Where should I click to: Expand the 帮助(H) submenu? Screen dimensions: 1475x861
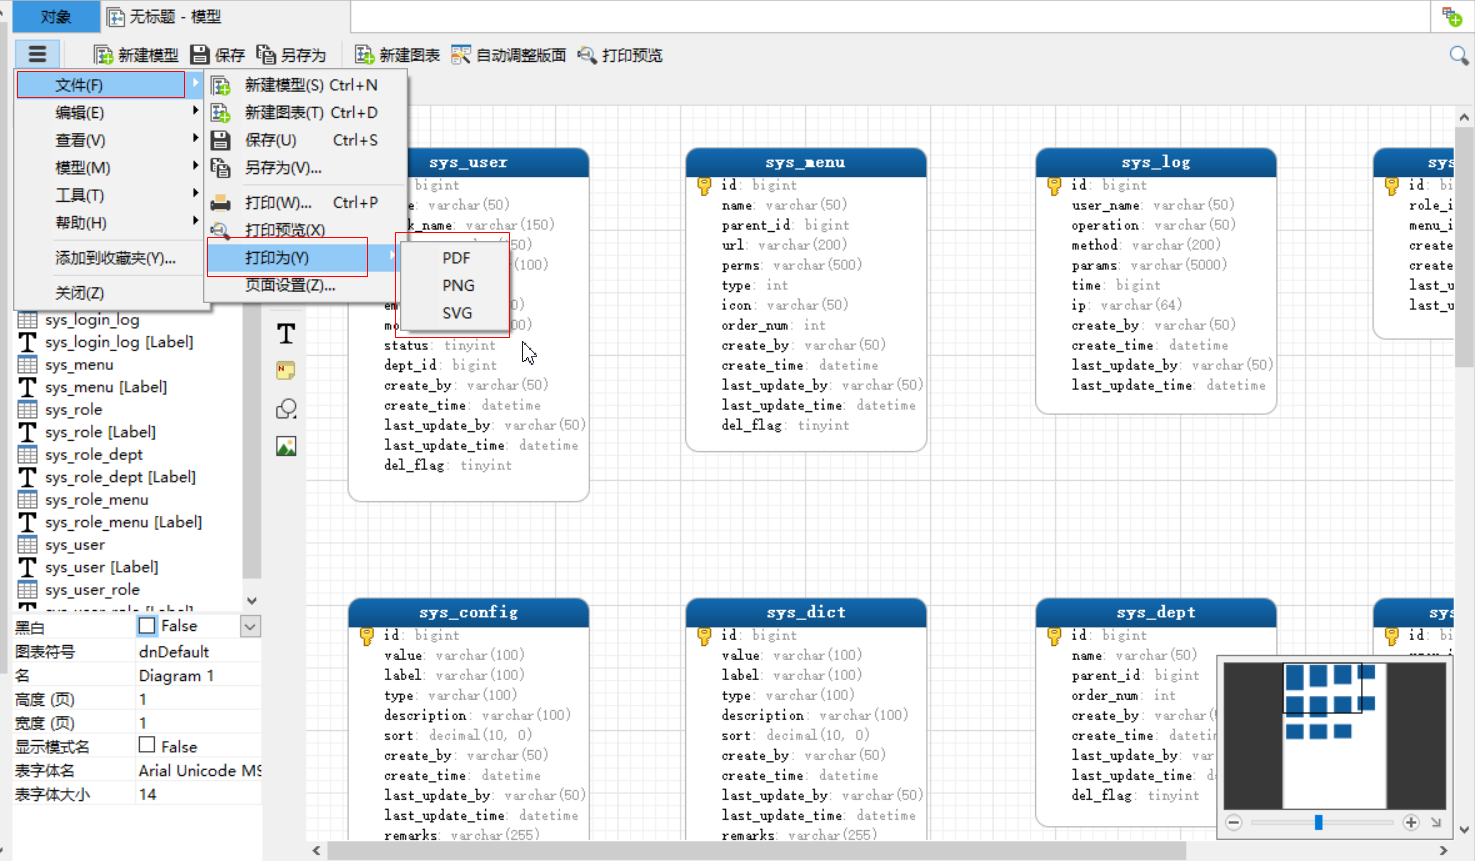click(110, 223)
